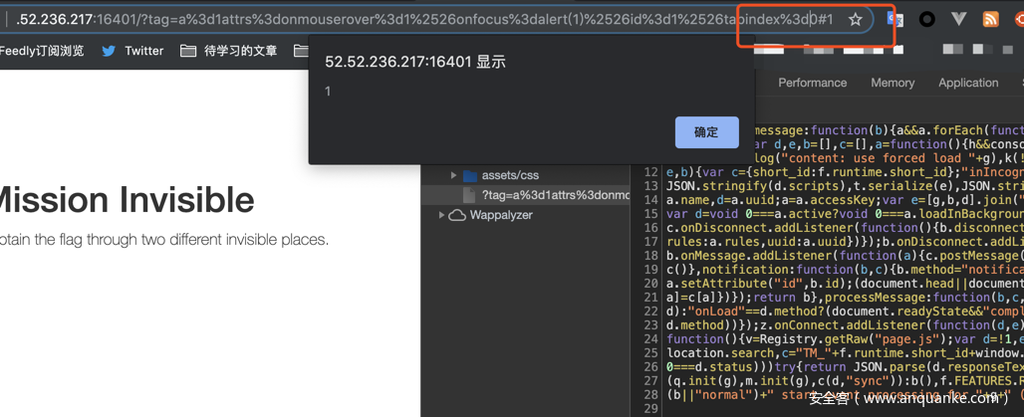Click the bookmark star in address bar
Image resolution: width=1024 pixels, height=417 pixels.
point(855,19)
